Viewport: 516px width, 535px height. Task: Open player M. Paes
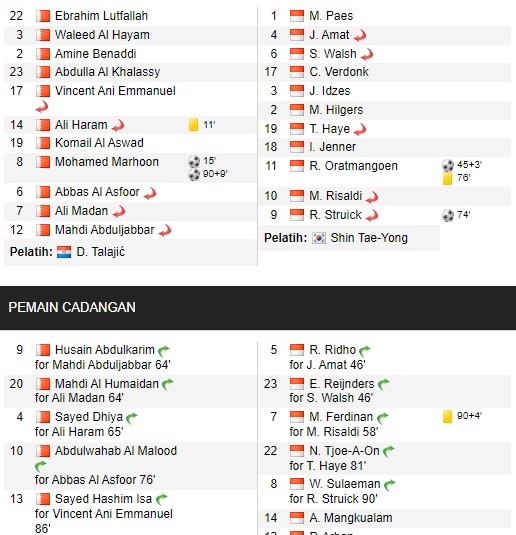[x=331, y=16]
